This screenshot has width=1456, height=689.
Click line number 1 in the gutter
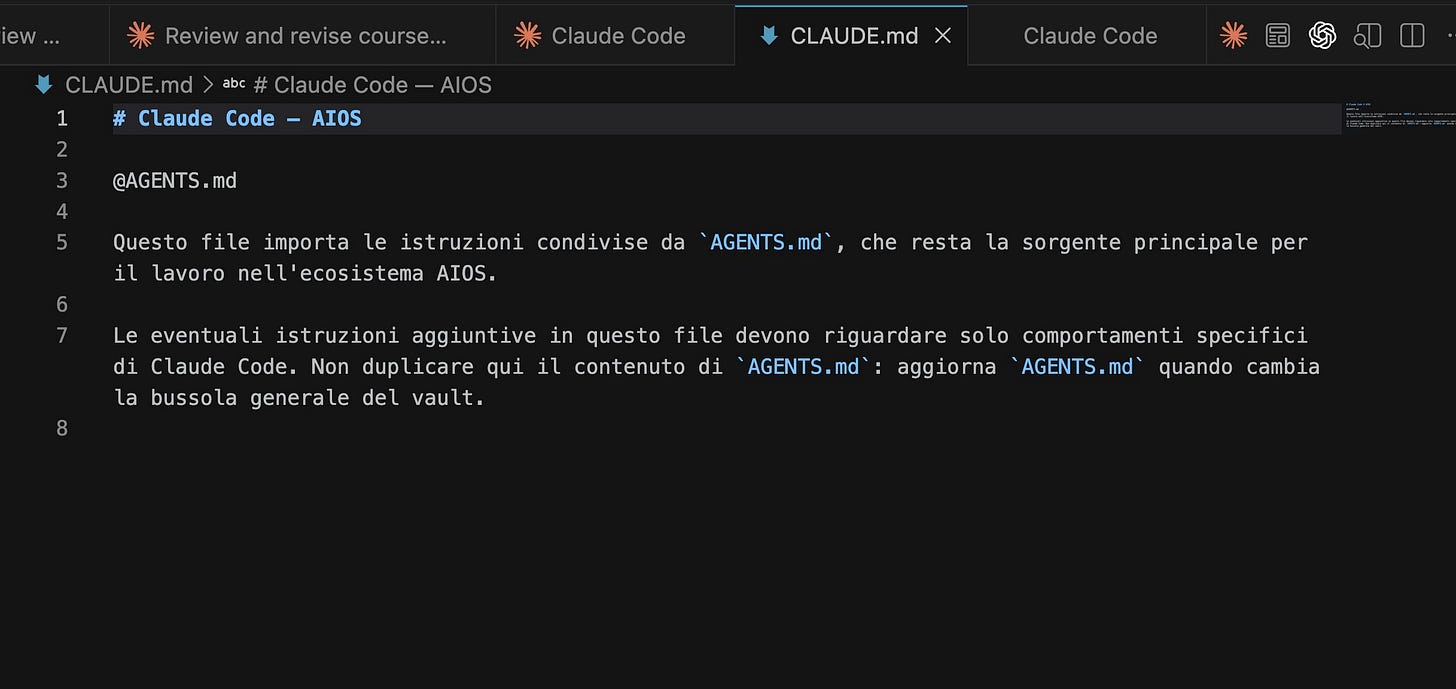(x=62, y=118)
